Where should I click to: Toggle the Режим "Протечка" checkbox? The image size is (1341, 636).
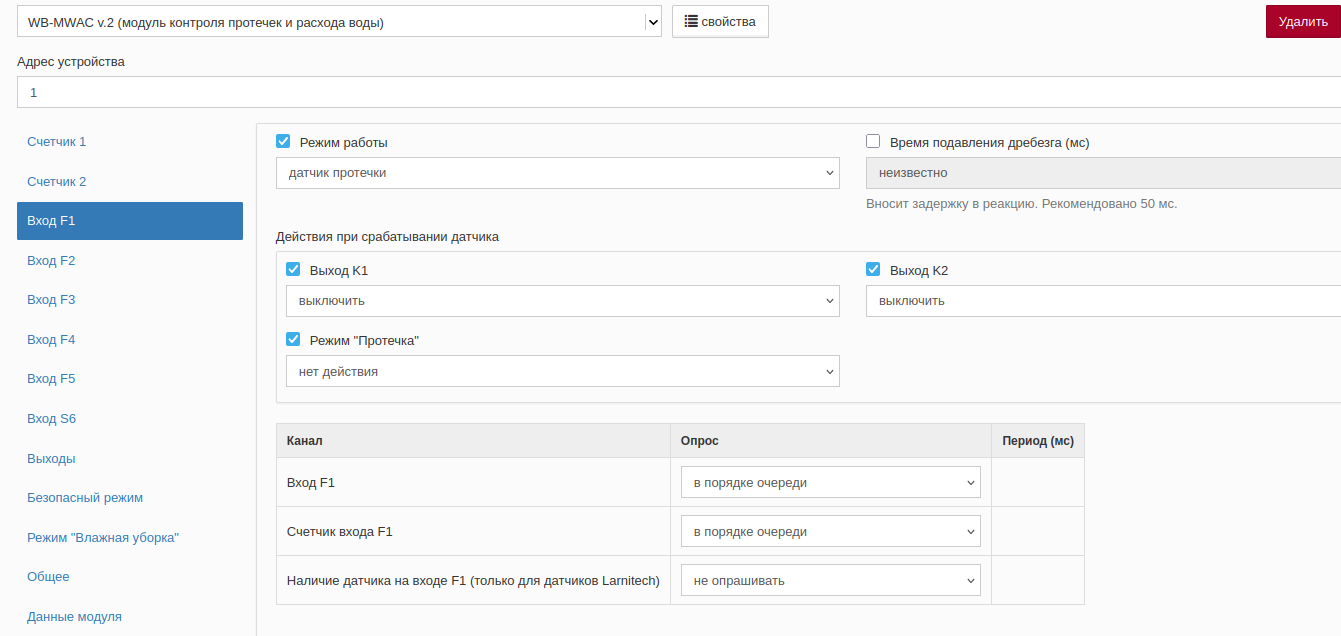(293, 340)
